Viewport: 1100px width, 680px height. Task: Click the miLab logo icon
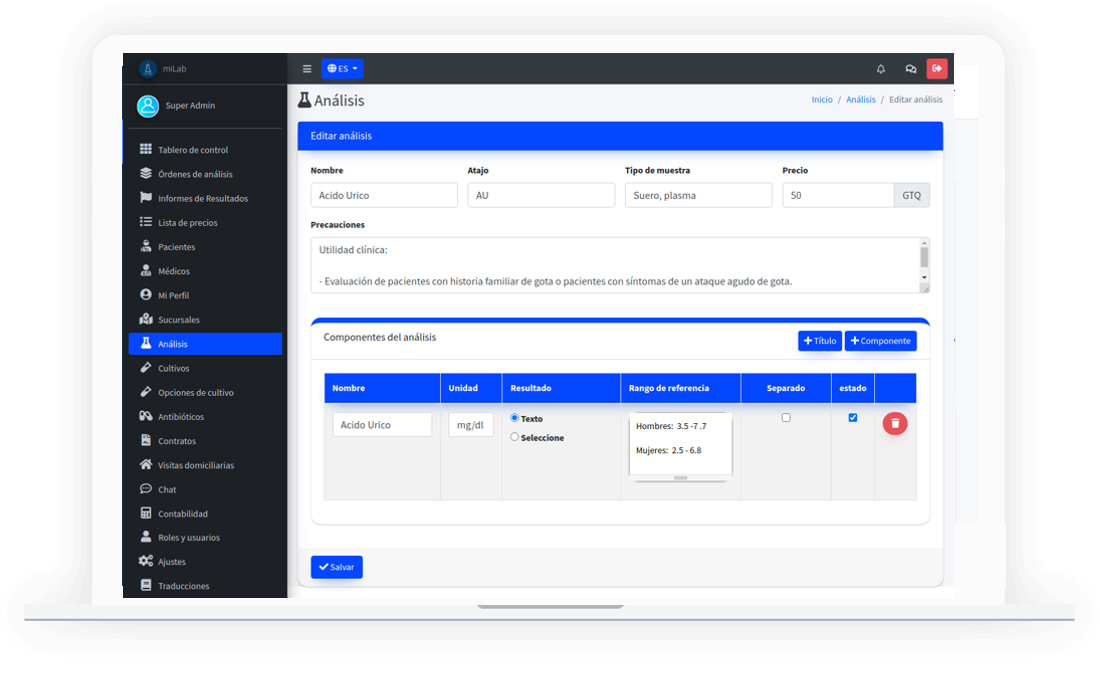pos(148,69)
